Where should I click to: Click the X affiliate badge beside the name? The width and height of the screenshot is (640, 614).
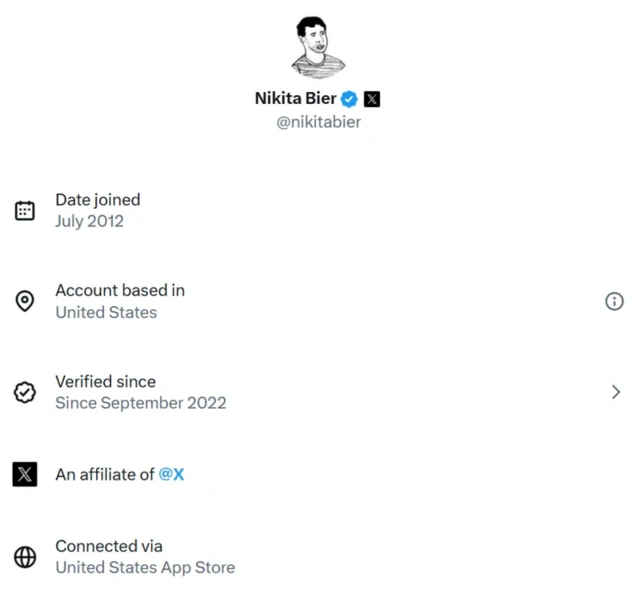[372, 99]
